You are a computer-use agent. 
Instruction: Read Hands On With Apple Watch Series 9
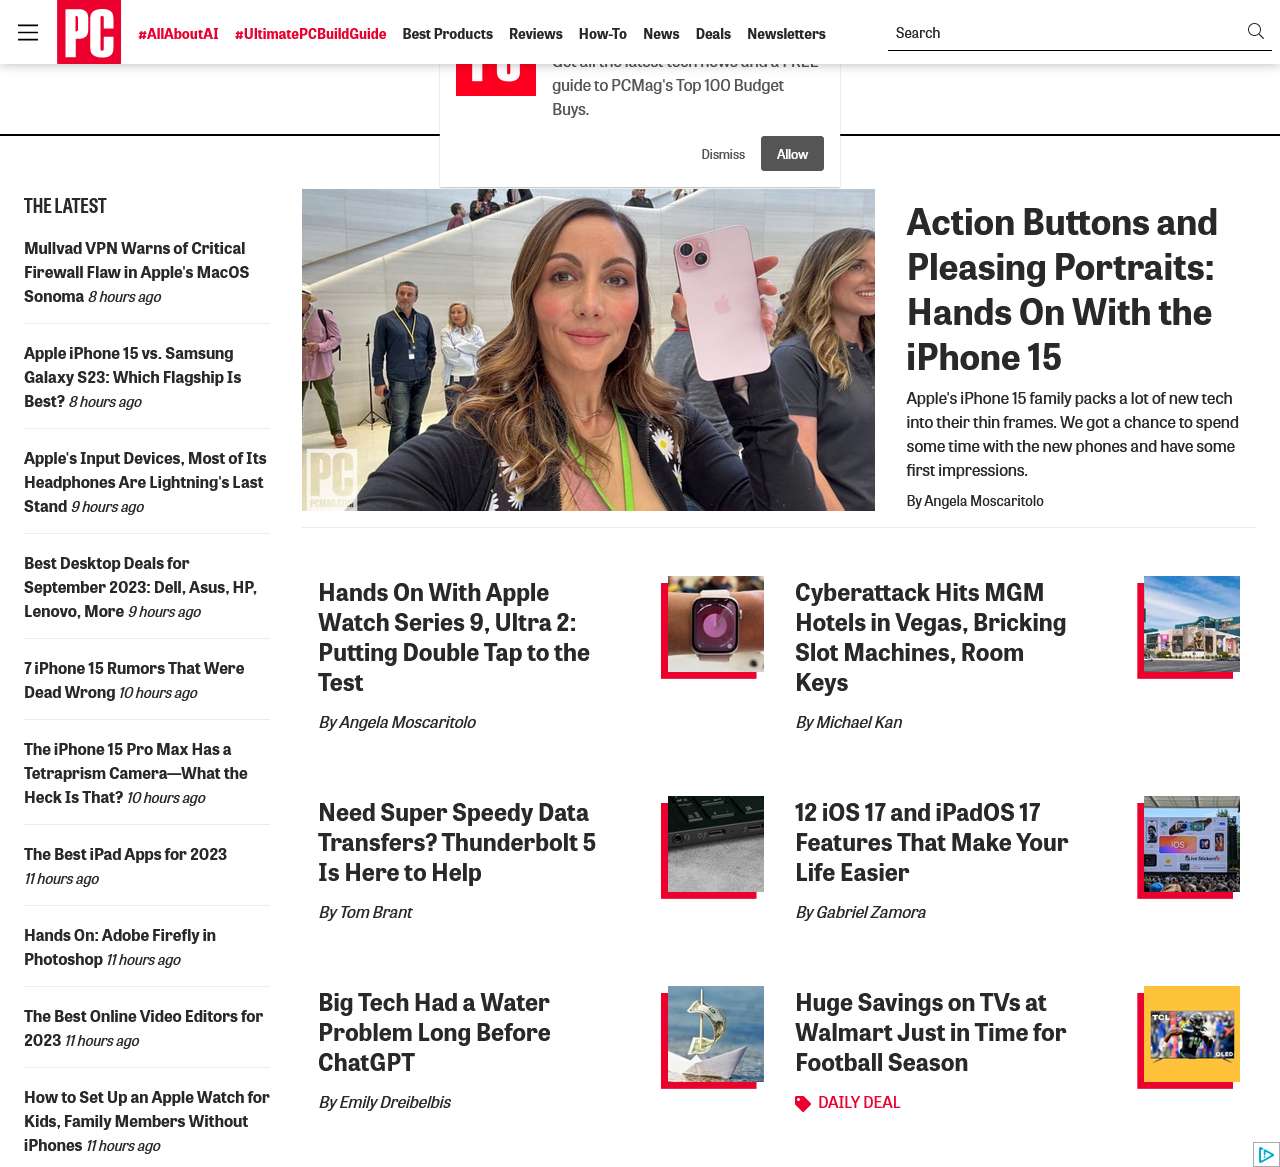pyautogui.click(x=454, y=637)
